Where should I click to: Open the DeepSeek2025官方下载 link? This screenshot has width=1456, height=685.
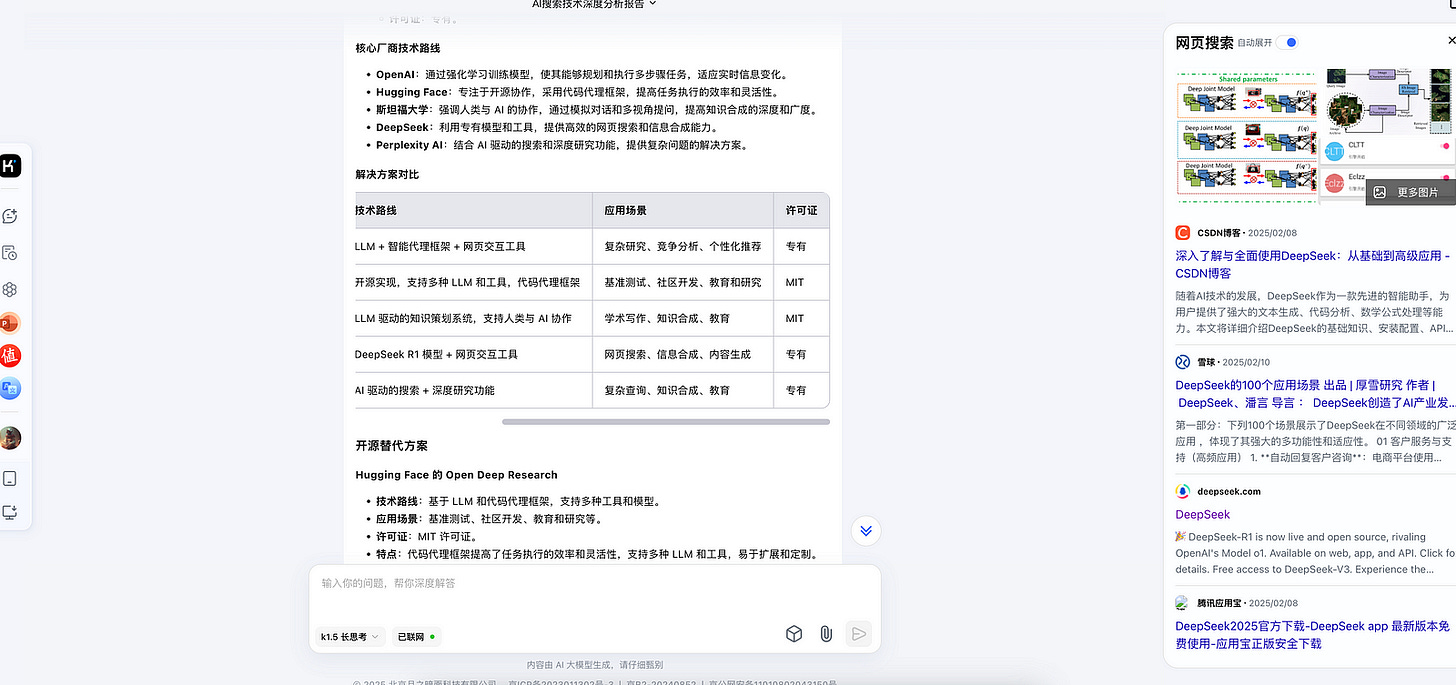coord(1312,634)
